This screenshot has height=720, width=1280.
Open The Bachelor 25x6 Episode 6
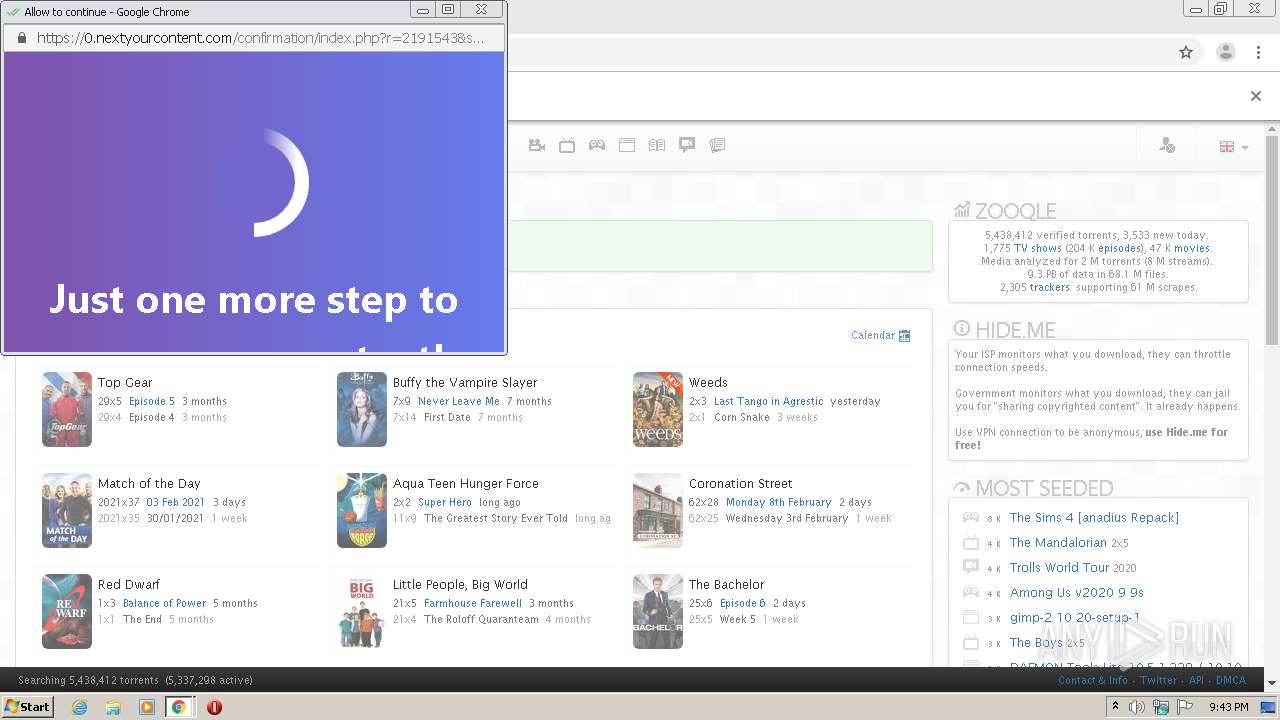pyautogui.click(x=743, y=603)
